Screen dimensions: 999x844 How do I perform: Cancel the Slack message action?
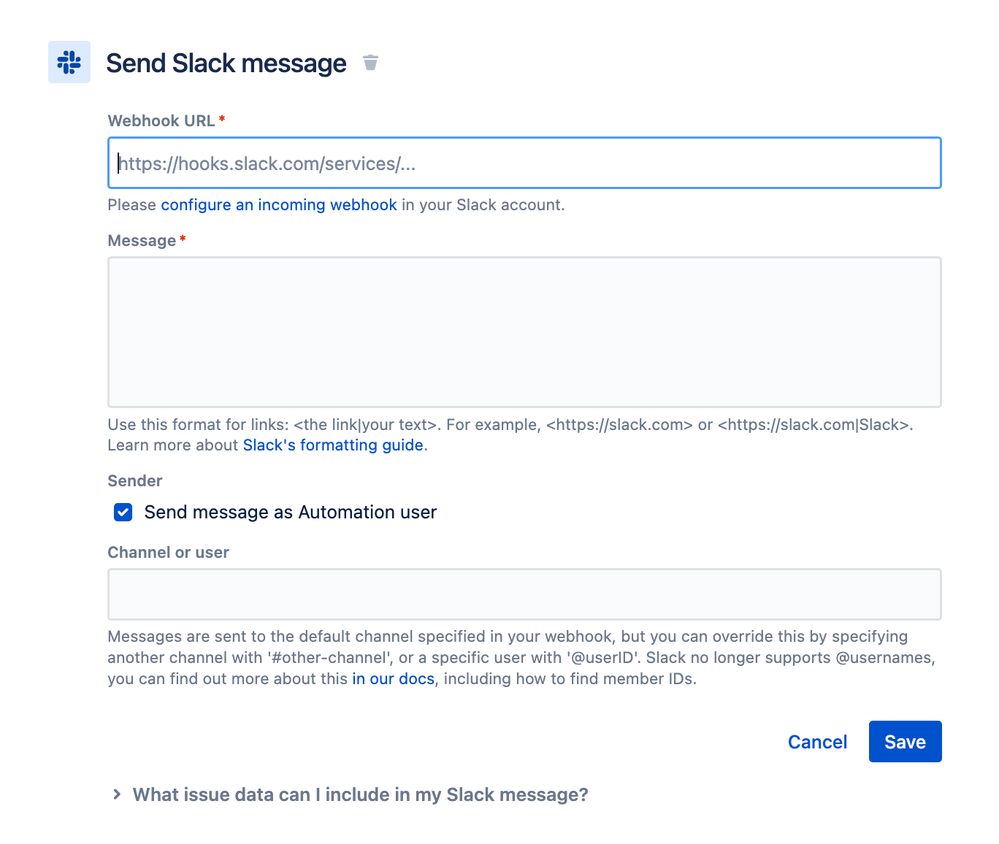coord(817,742)
